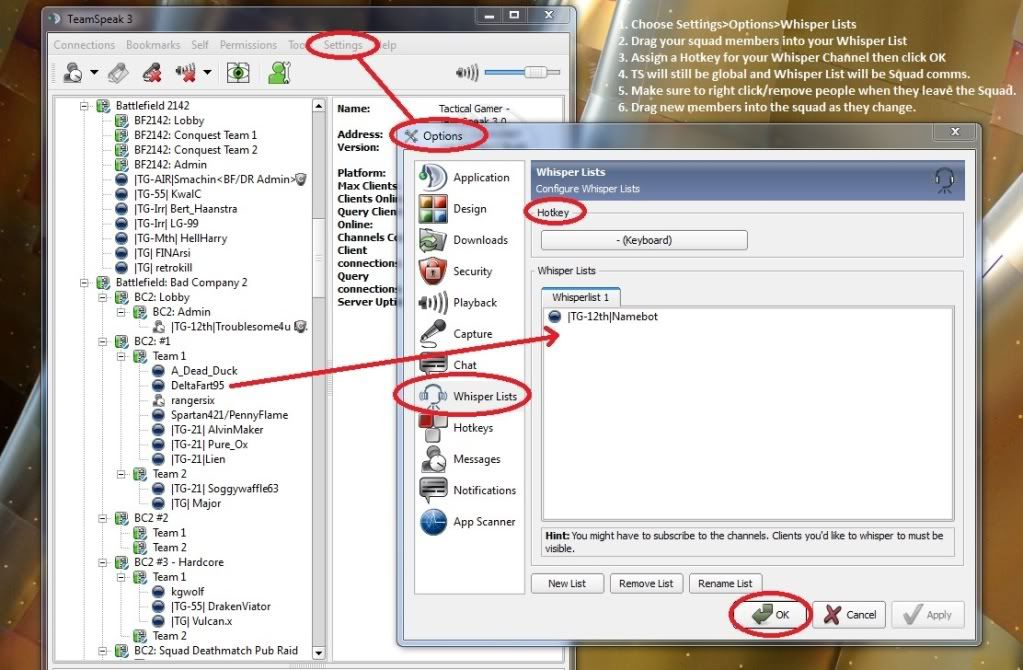Open the Bookmarks menu
Image resolution: width=1023 pixels, height=670 pixels.
point(153,45)
